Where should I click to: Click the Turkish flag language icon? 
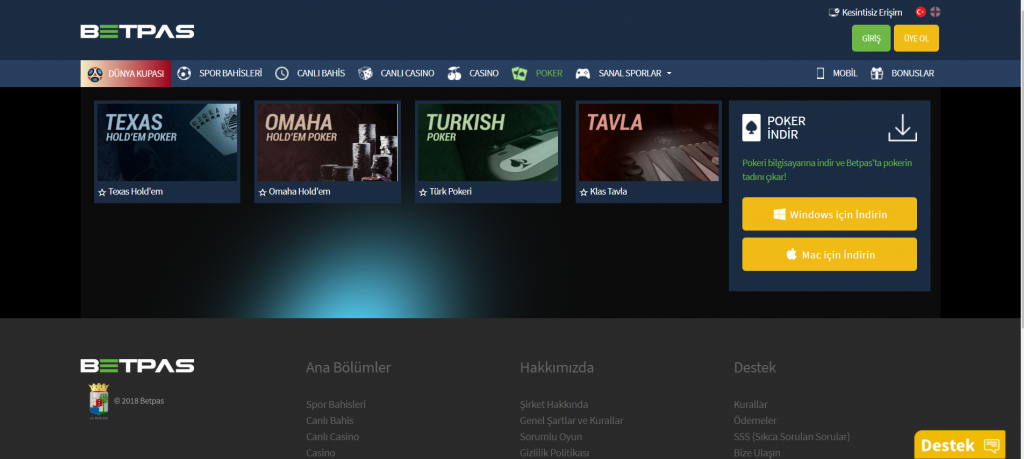(920, 12)
